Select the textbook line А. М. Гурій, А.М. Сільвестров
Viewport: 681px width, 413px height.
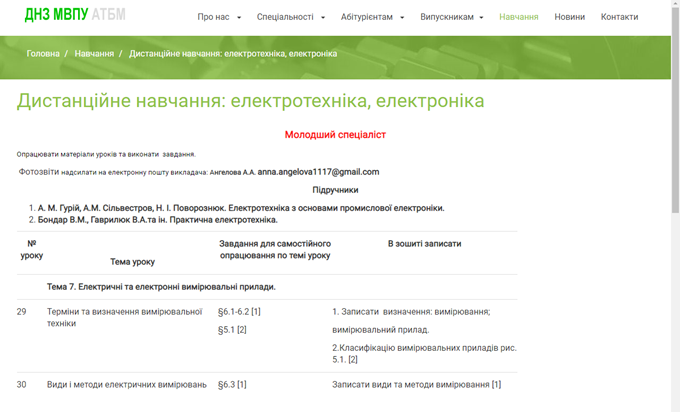click(x=241, y=208)
